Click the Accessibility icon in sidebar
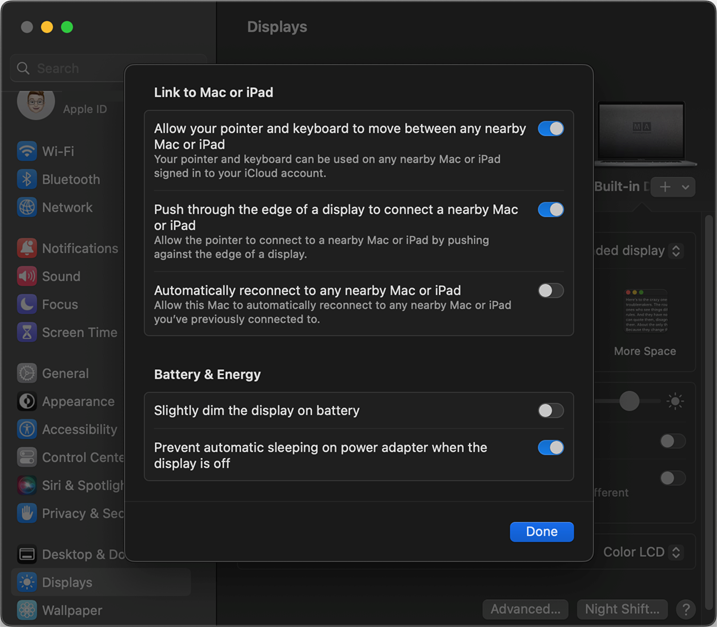The width and height of the screenshot is (717, 627). tap(27, 429)
